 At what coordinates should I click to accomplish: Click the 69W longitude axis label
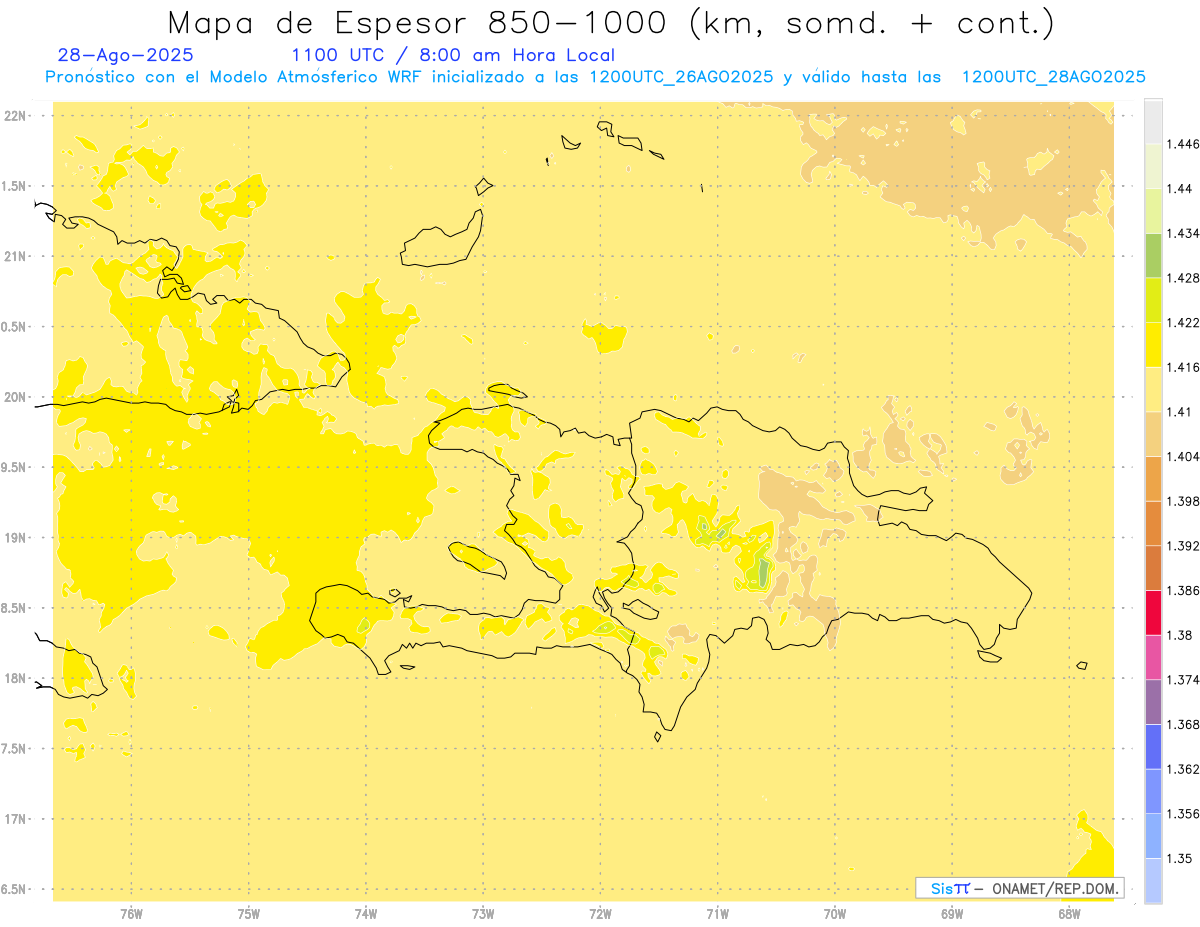[x=952, y=913]
